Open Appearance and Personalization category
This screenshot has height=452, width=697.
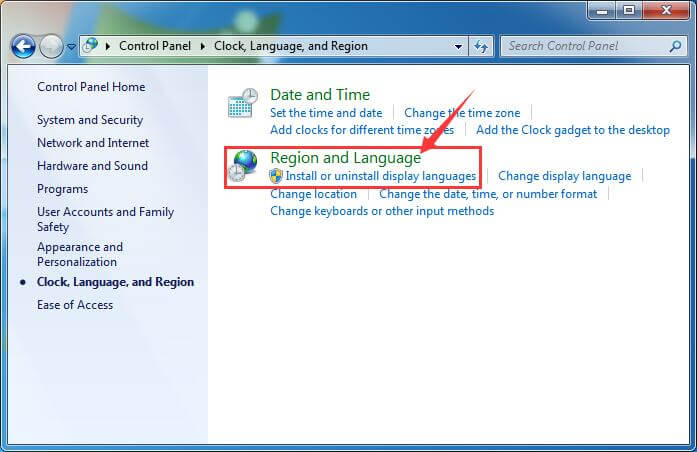(x=80, y=254)
